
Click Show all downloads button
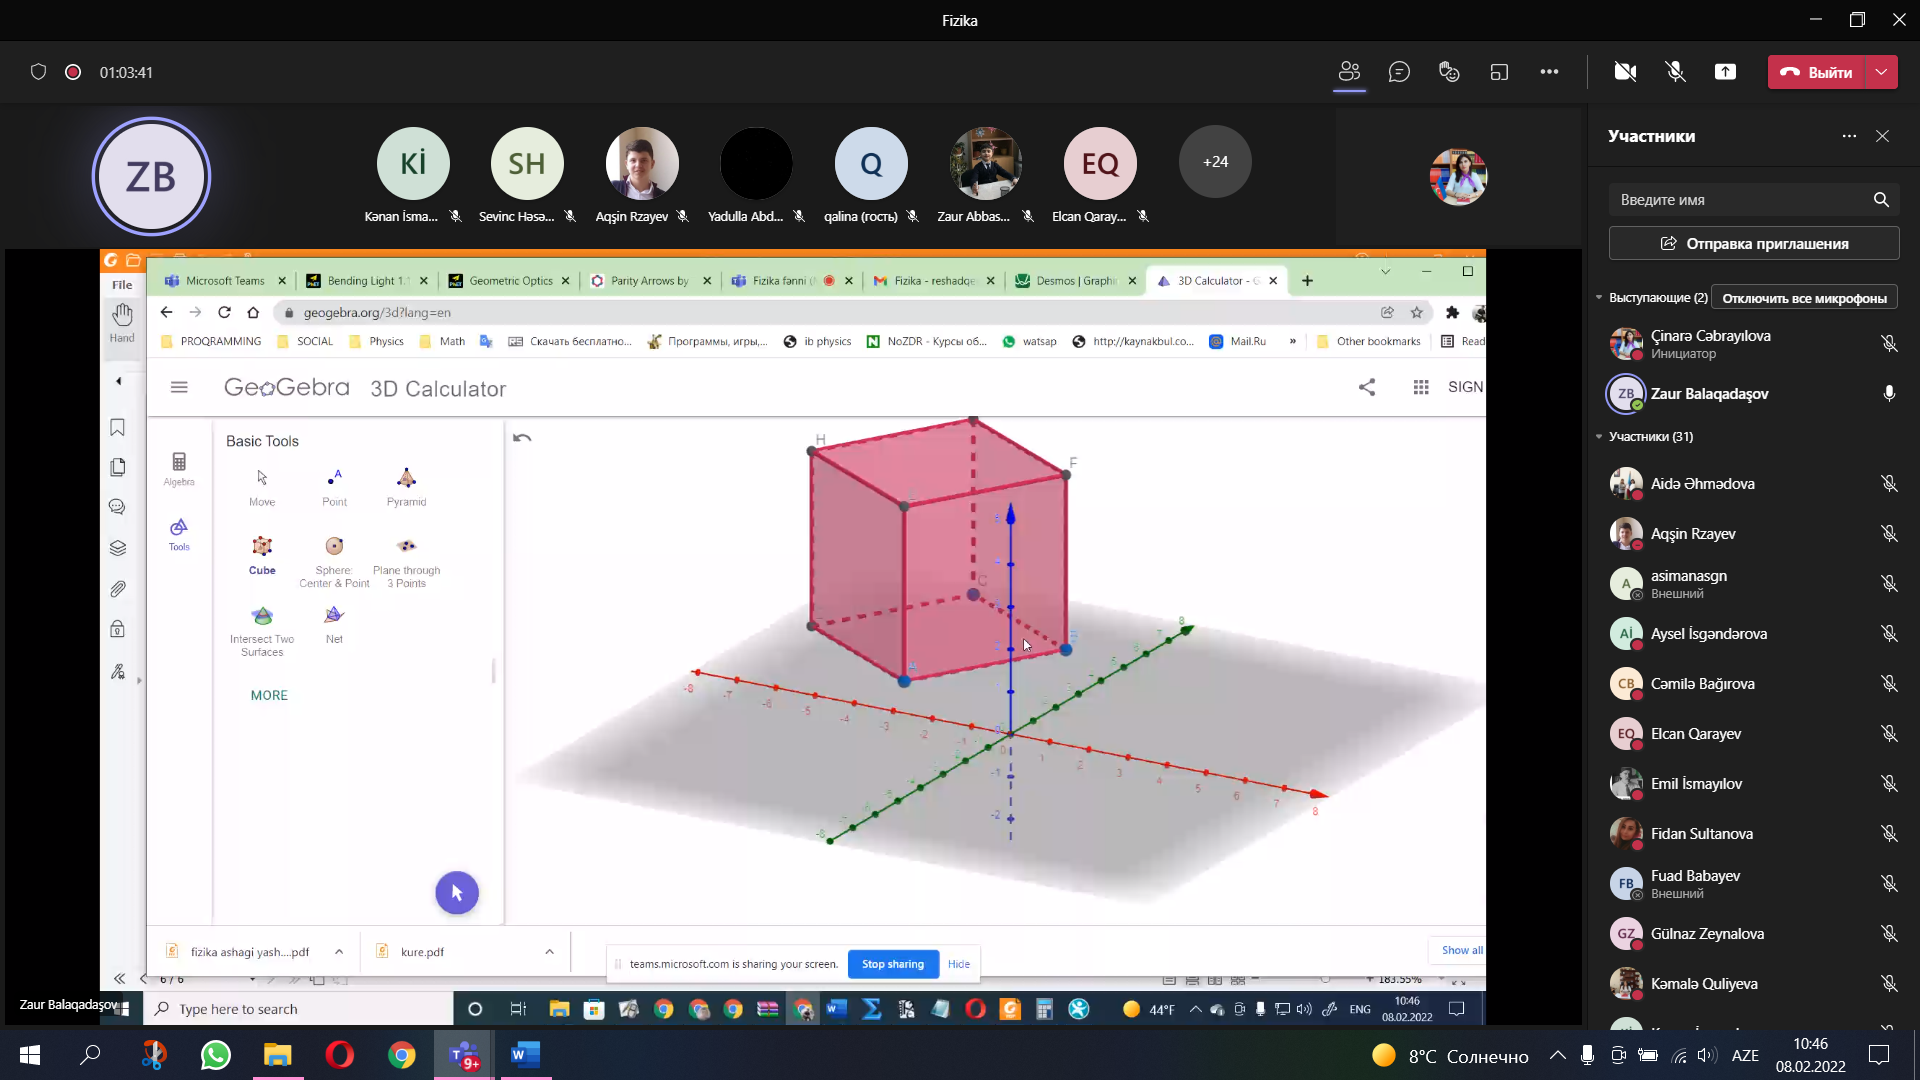(1460, 950)
